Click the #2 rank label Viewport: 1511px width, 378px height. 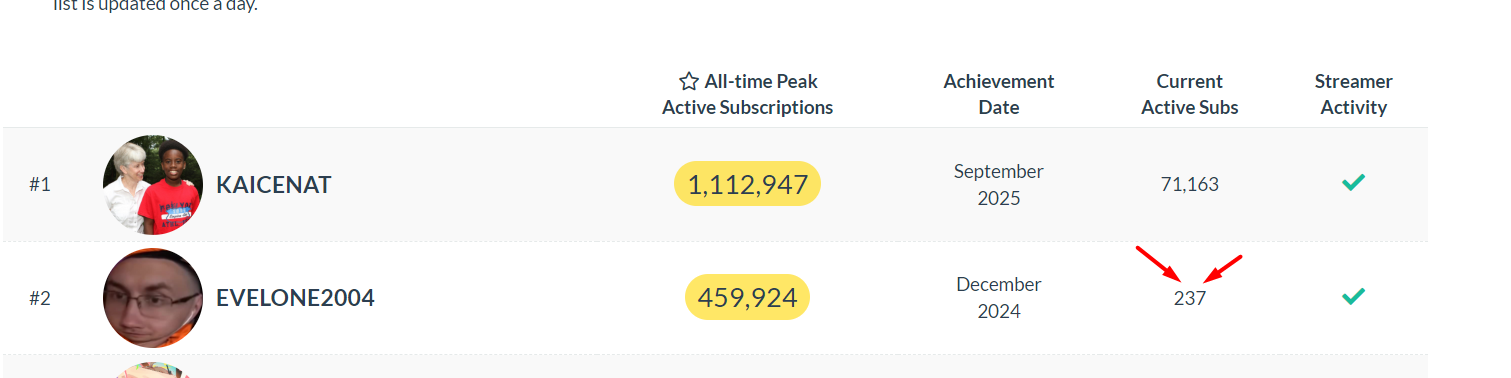click(40, 298)
